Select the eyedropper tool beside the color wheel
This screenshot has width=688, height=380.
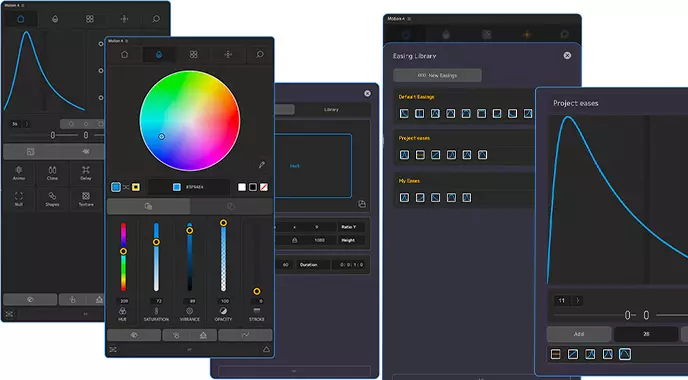262,165
